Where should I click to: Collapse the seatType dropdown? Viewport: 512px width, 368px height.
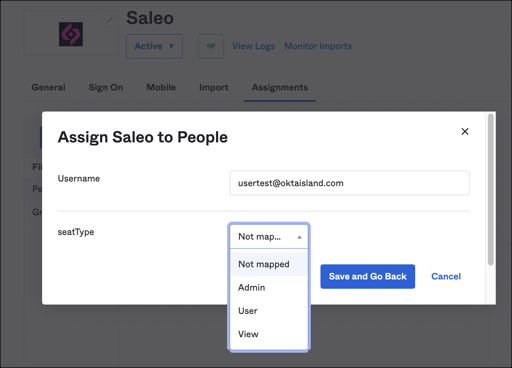point(269,237)
